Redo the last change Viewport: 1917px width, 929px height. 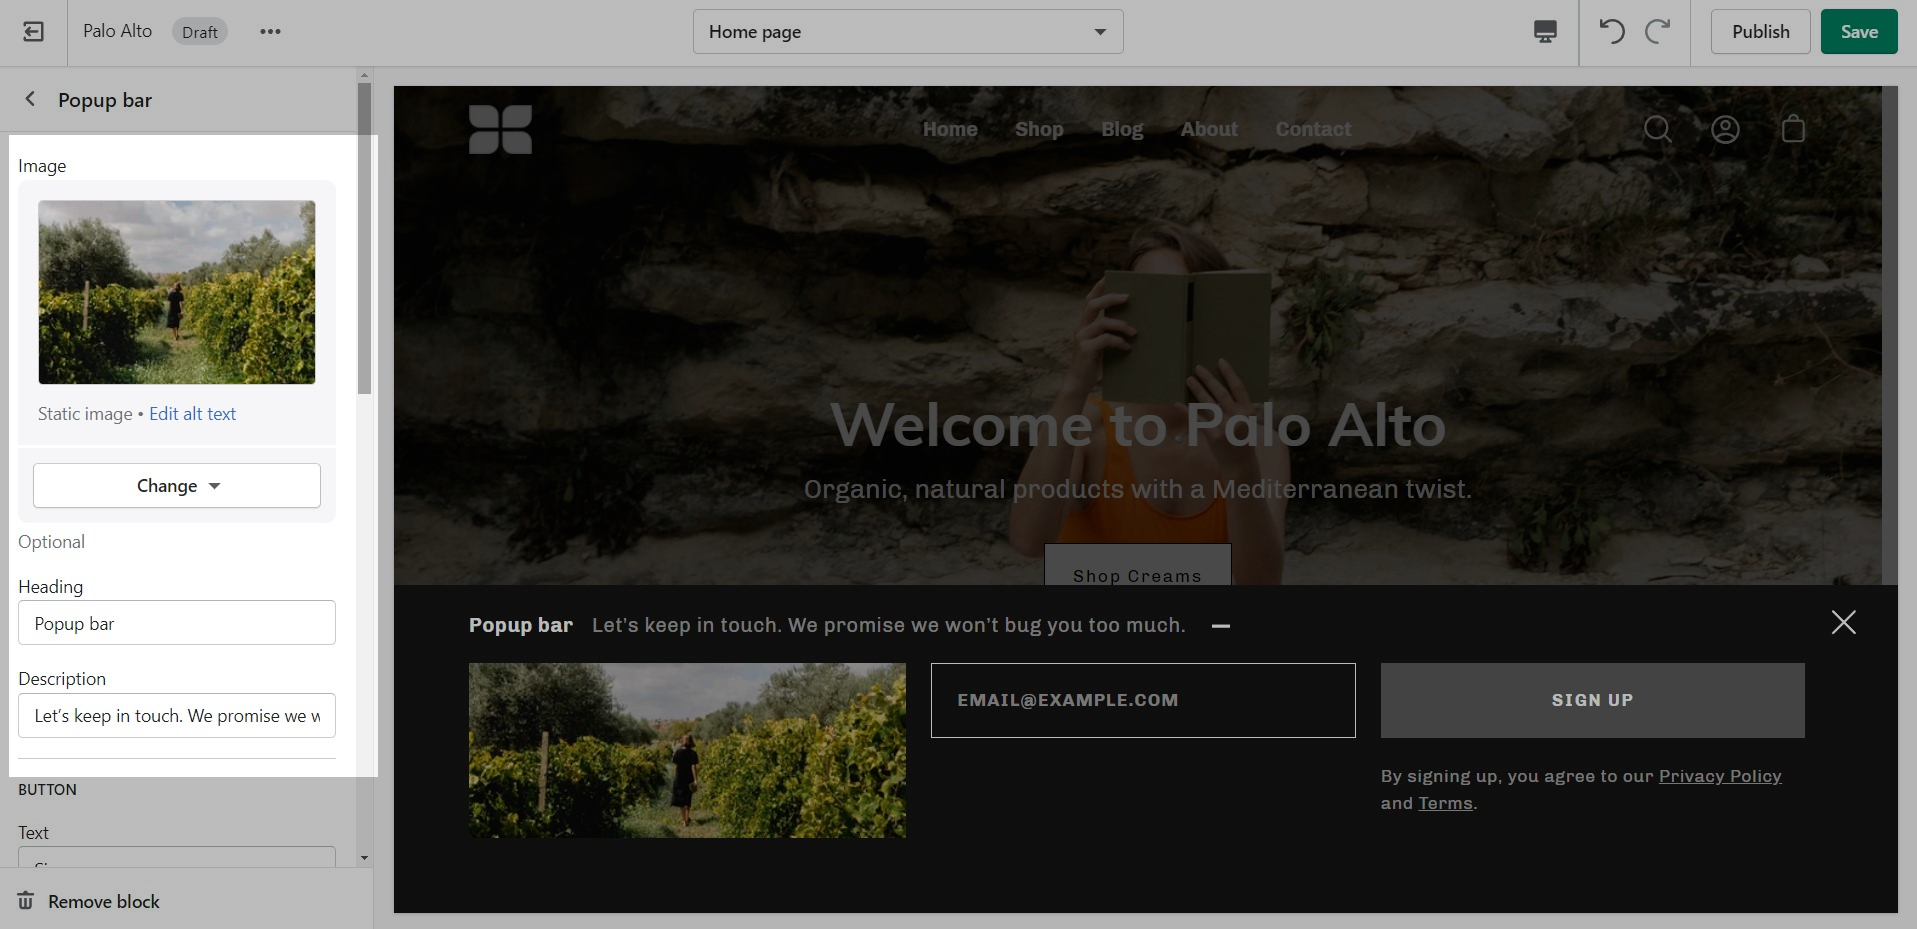[1658, 32]
